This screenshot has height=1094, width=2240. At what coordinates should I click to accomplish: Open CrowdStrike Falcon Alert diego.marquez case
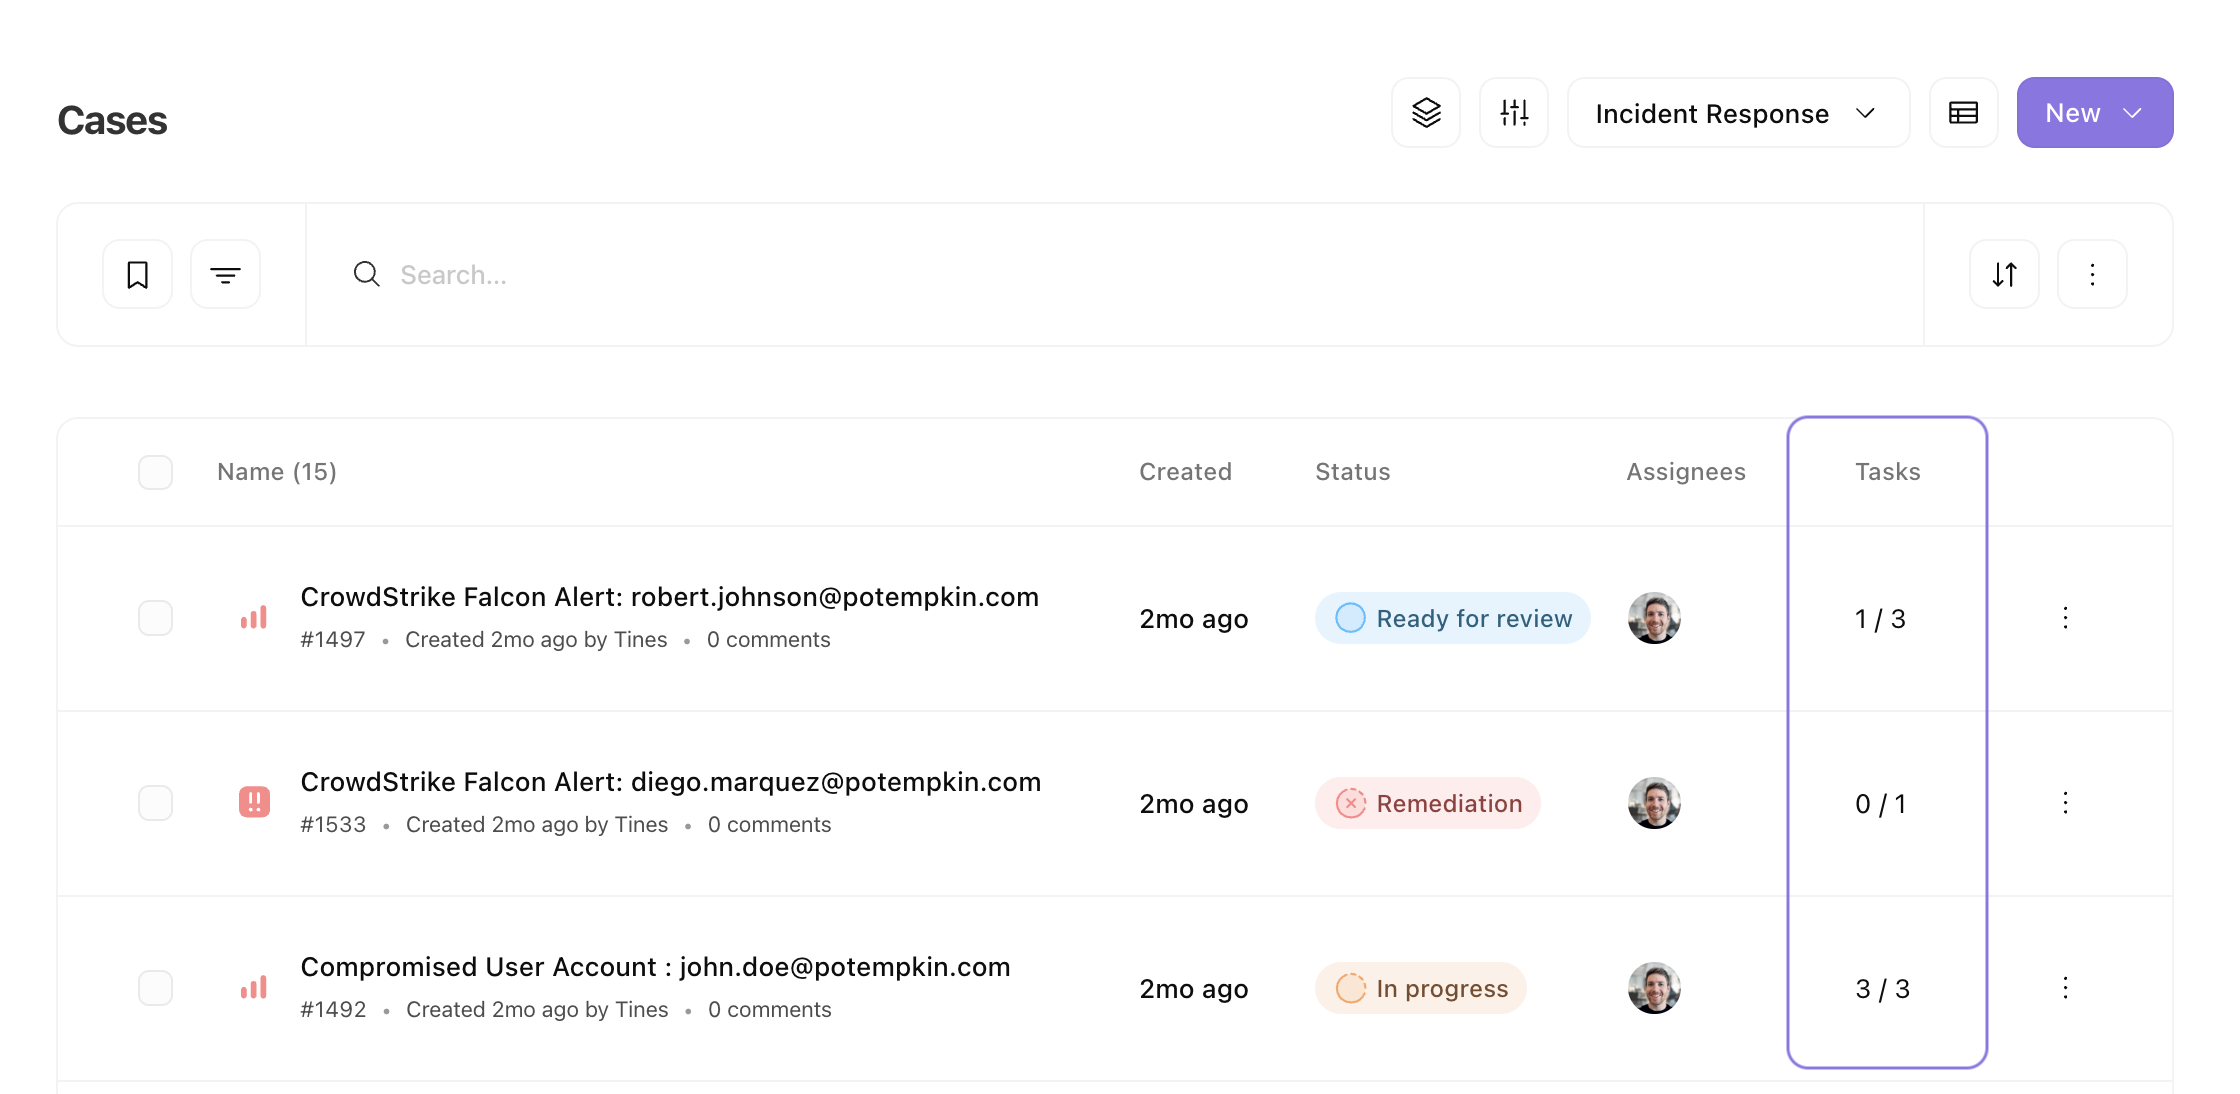(x=670, y=782)
